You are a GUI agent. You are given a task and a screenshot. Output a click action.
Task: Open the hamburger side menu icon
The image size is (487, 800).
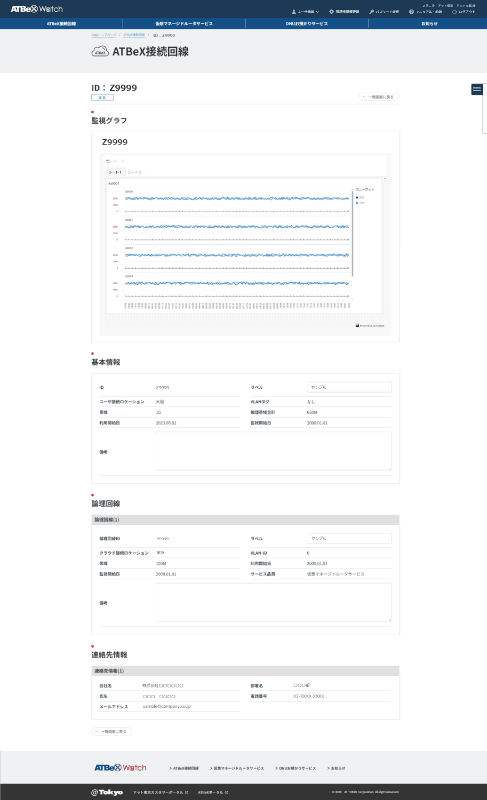click(x=477, y=89)
